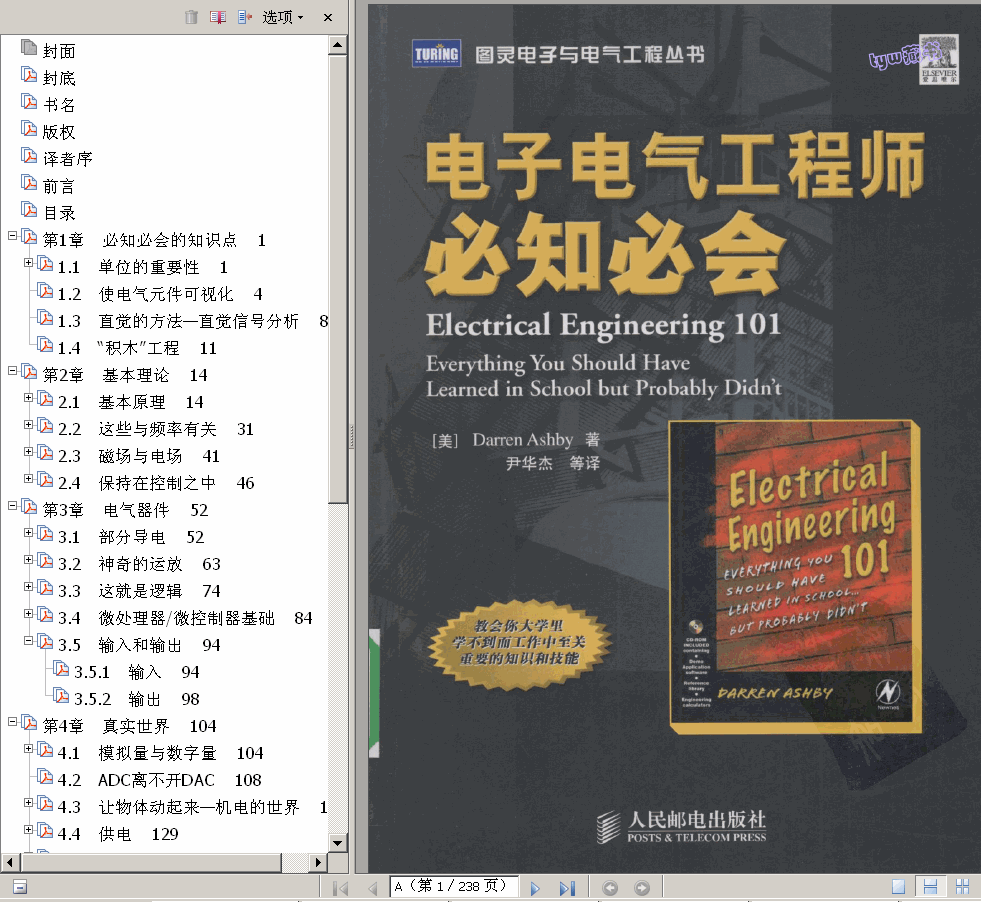Expand the 3.3 这就是逻辑 node
981x902 pixels.
pyautogui.click(x=28, y=587)
